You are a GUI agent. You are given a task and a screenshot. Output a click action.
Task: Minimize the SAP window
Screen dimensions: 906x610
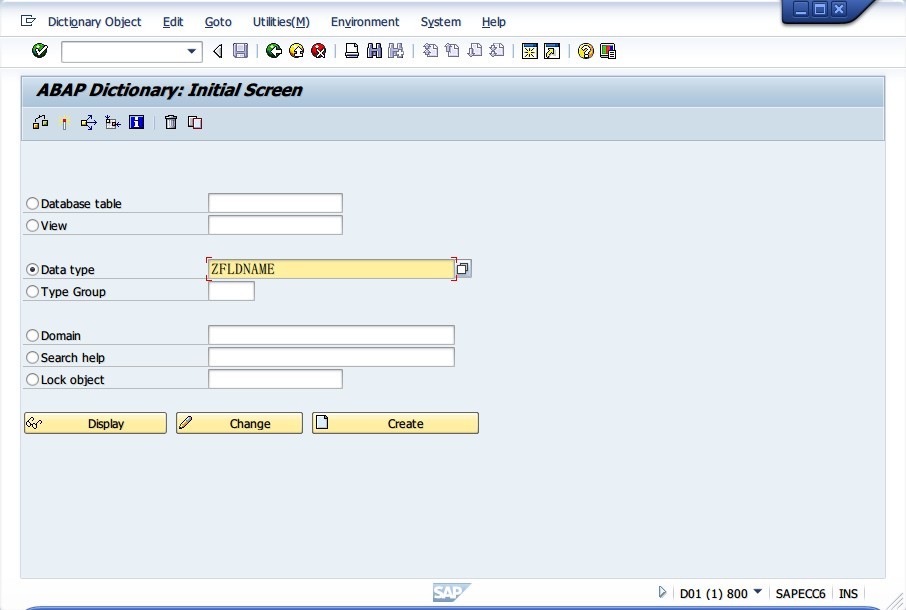tap(801, 9)
